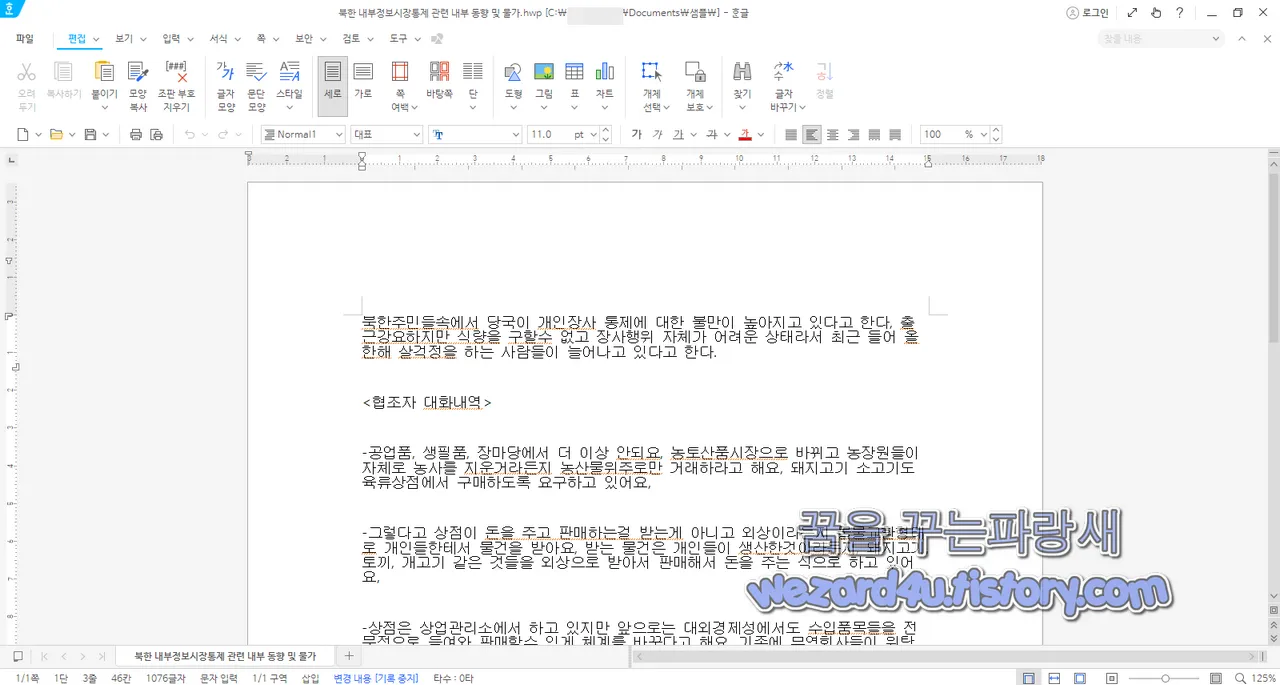Toggle Portrait (세로) orientation button
1280x685 pixels.
pyautogui.click(x=332, y=86)
